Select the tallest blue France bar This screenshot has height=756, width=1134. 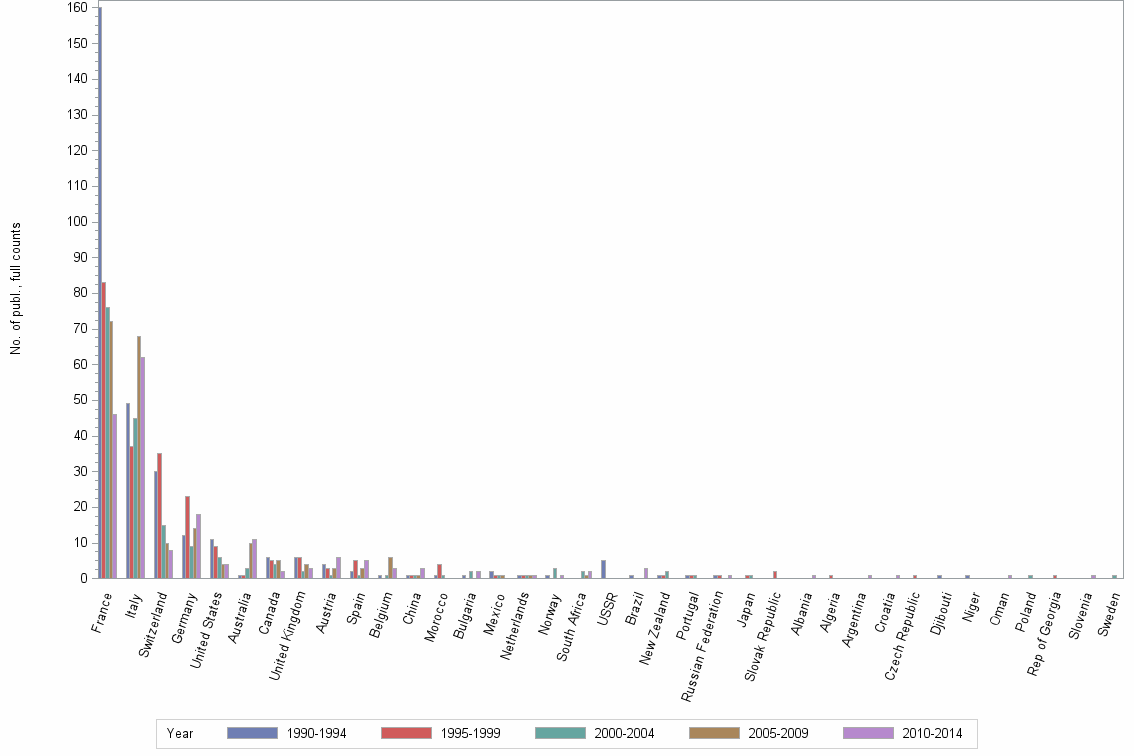pyautogui.click(x=100, y=300)
